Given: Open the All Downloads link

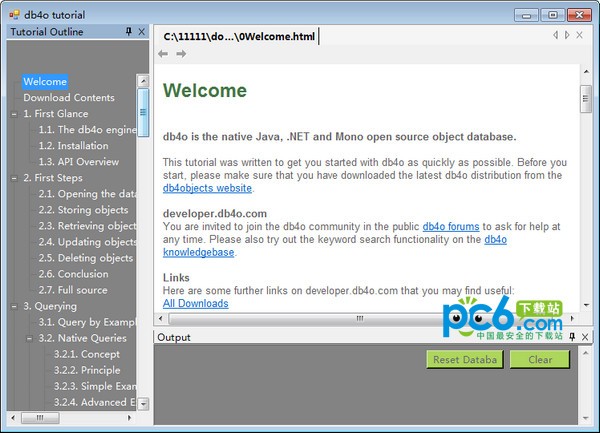Looking at the screenshot, I should coord(196,303).
